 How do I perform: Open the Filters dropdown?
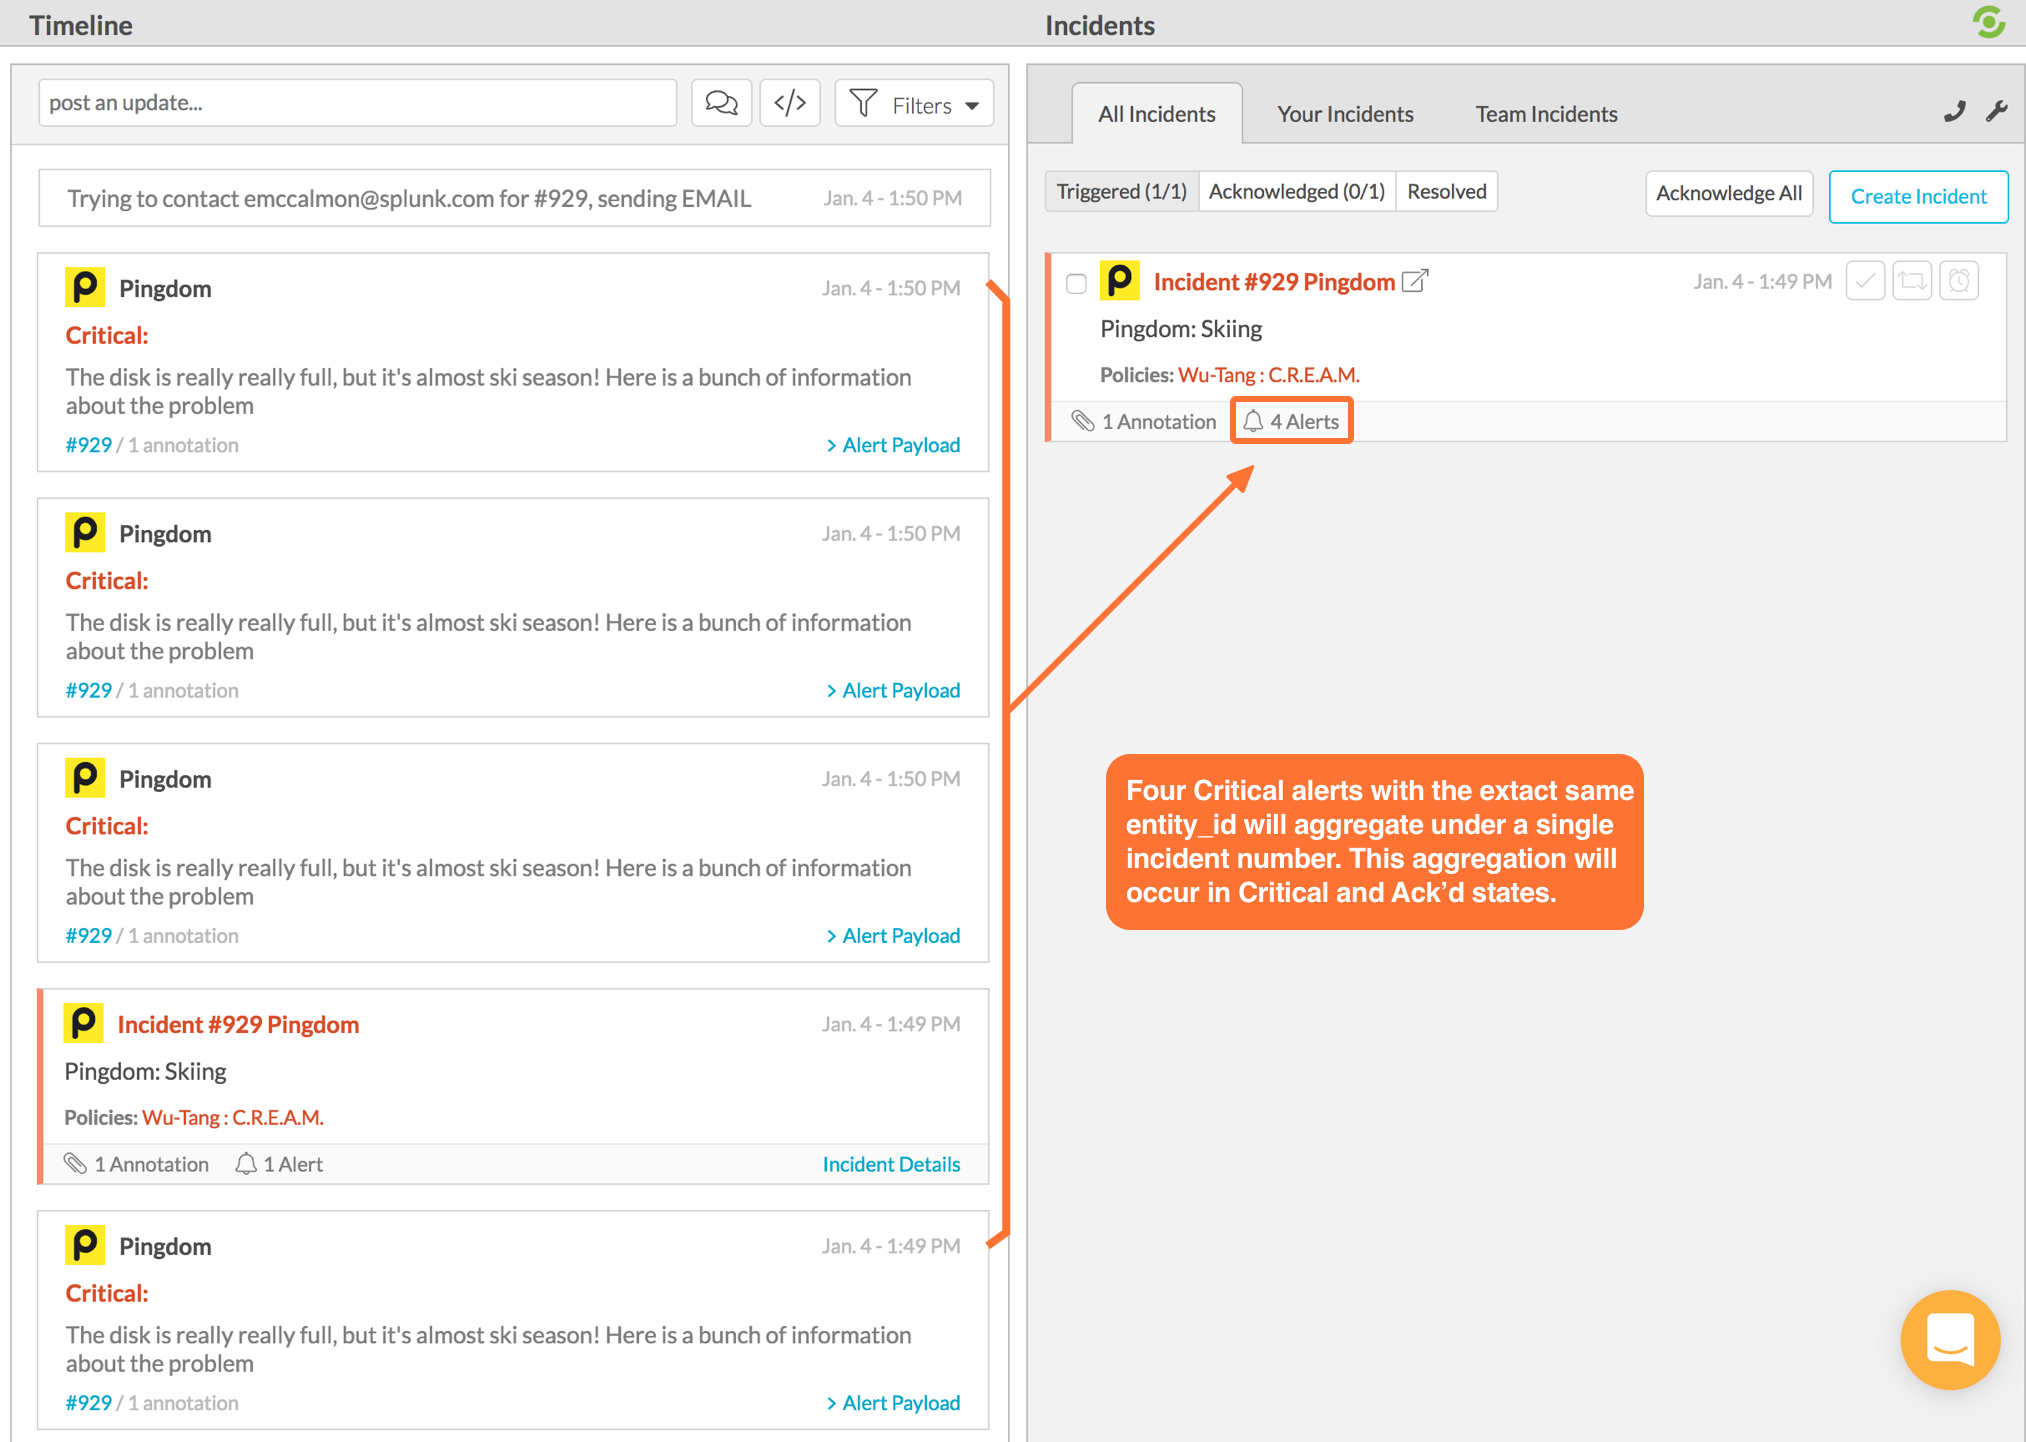tap(914, 103)
